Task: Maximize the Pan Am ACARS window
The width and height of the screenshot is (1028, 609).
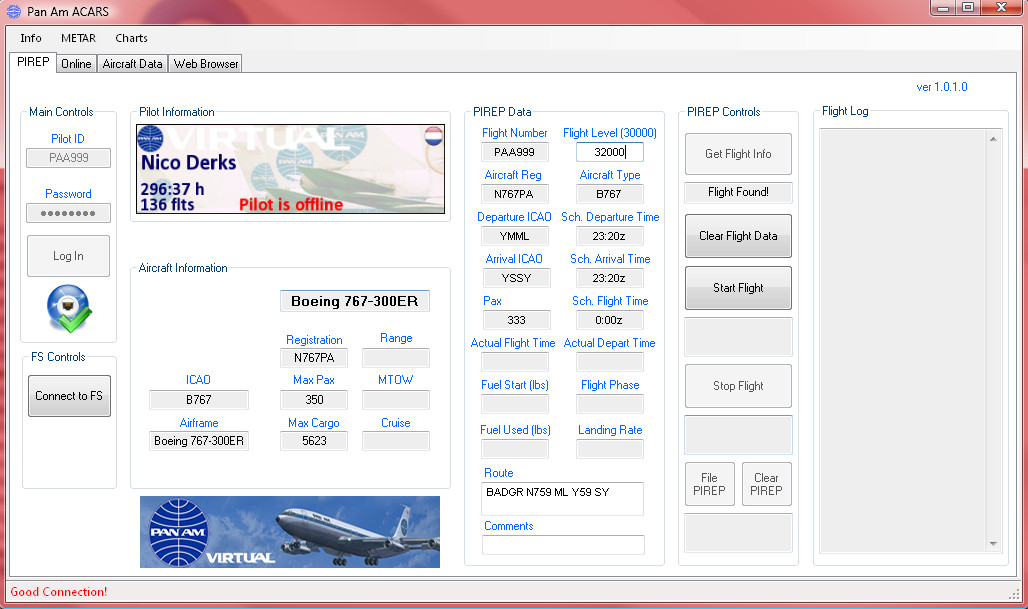Action: tap(968, 8)
